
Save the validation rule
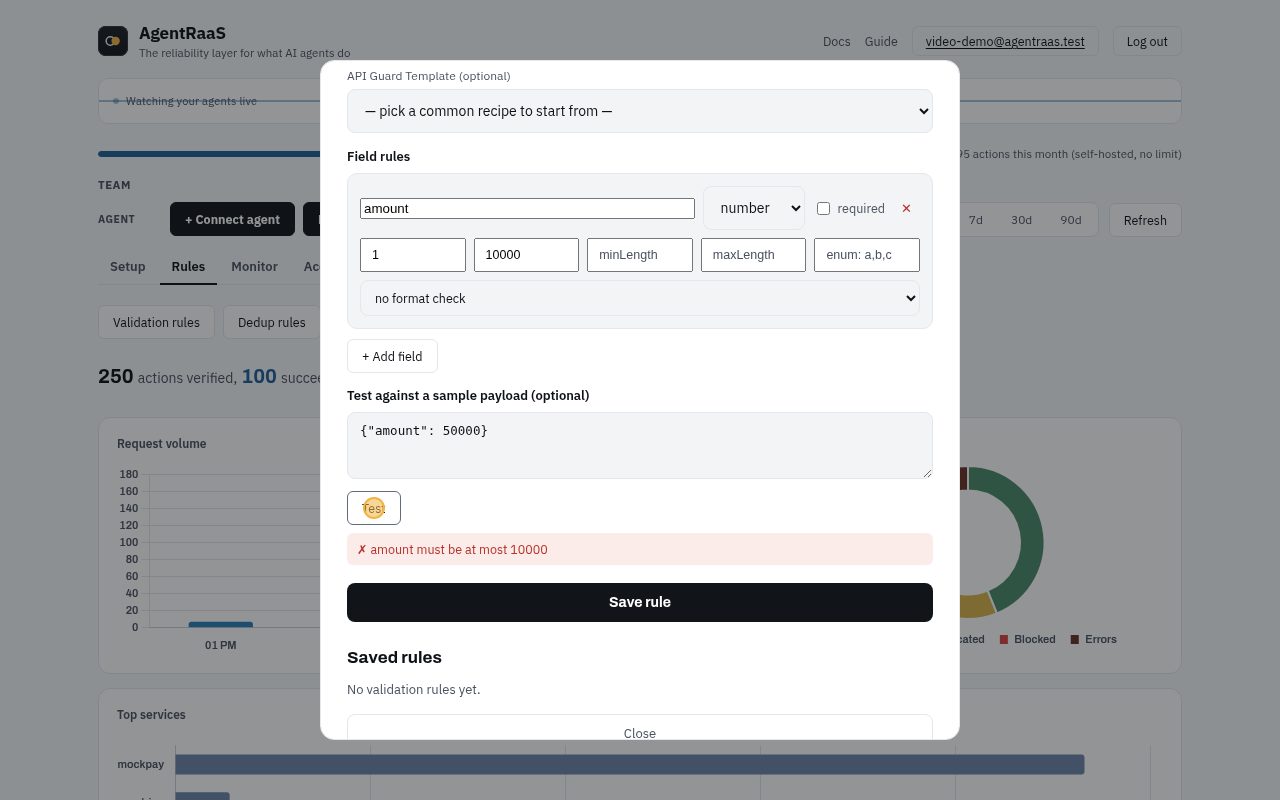point(640,602)
